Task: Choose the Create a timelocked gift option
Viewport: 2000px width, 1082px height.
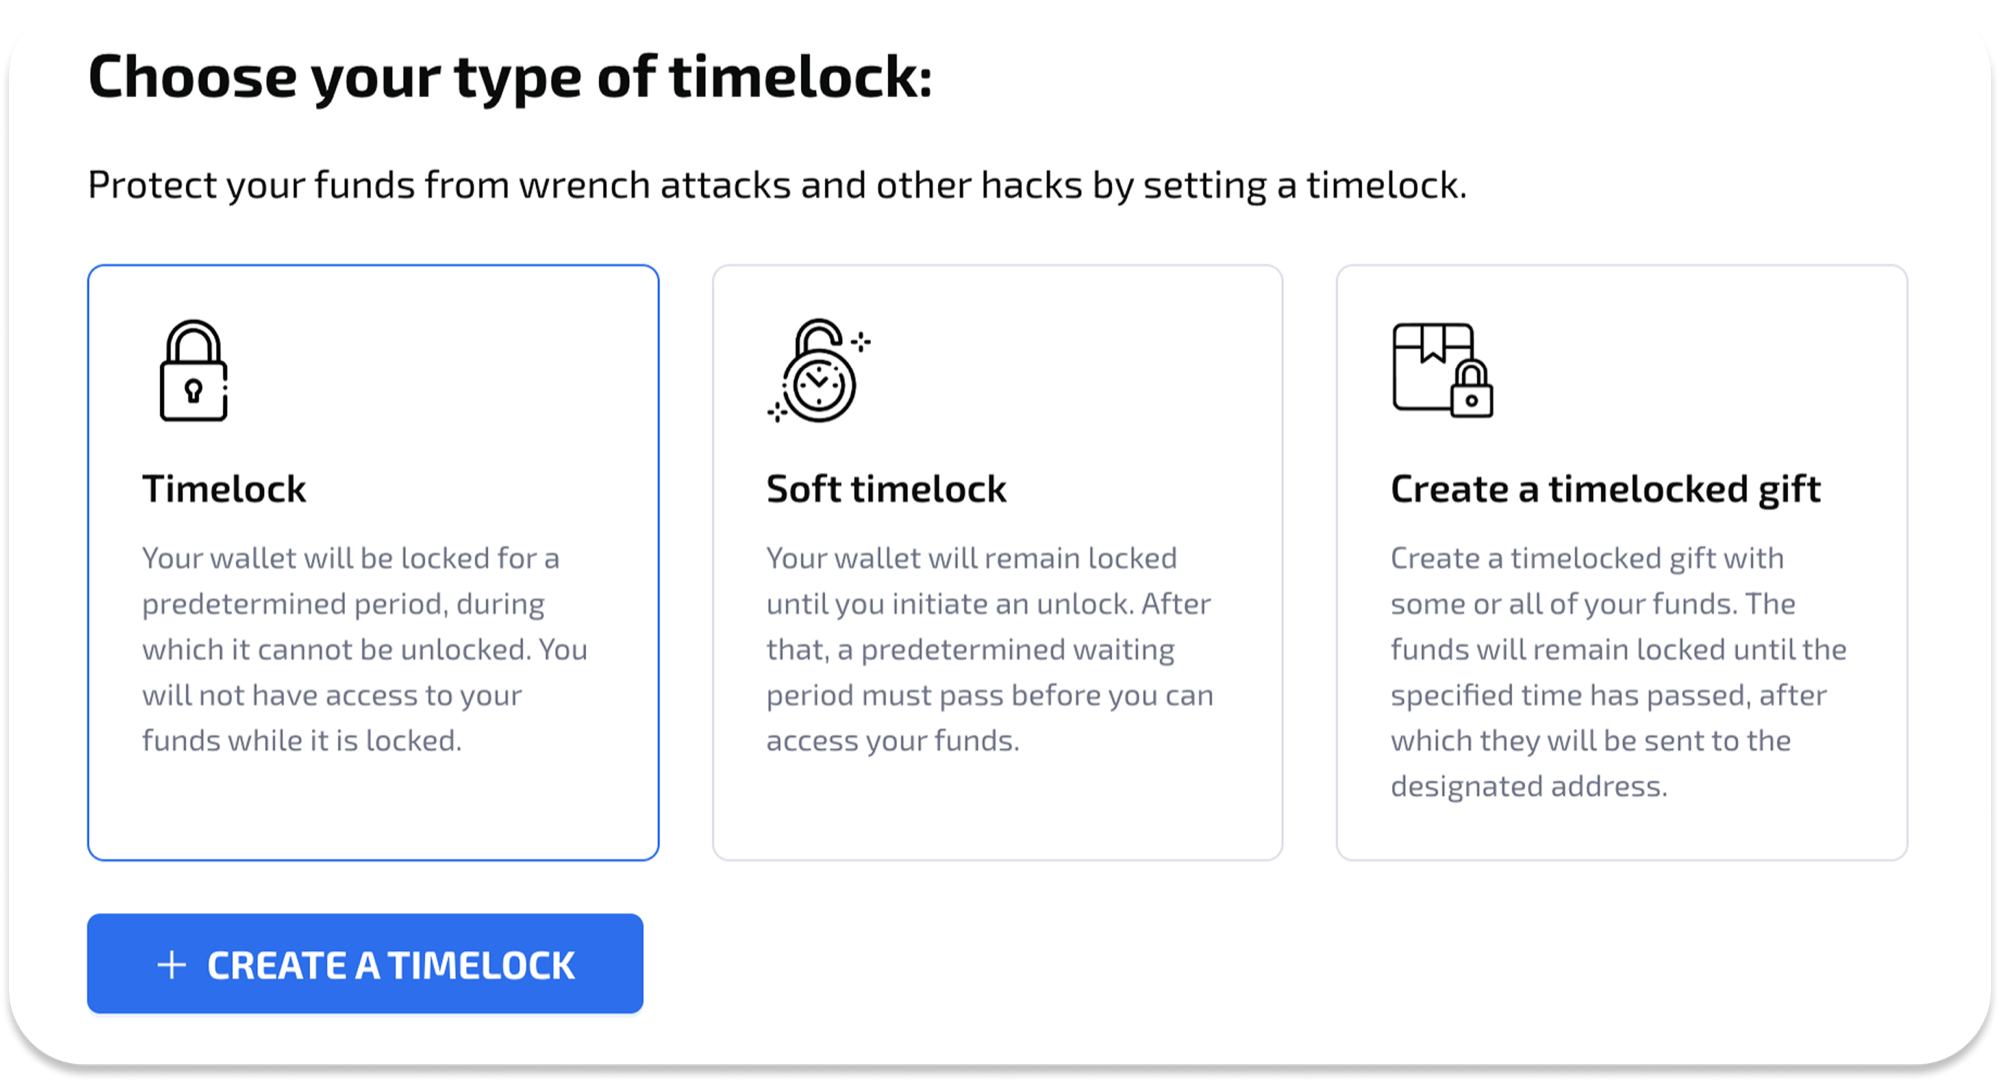Action: point(1622,560)
